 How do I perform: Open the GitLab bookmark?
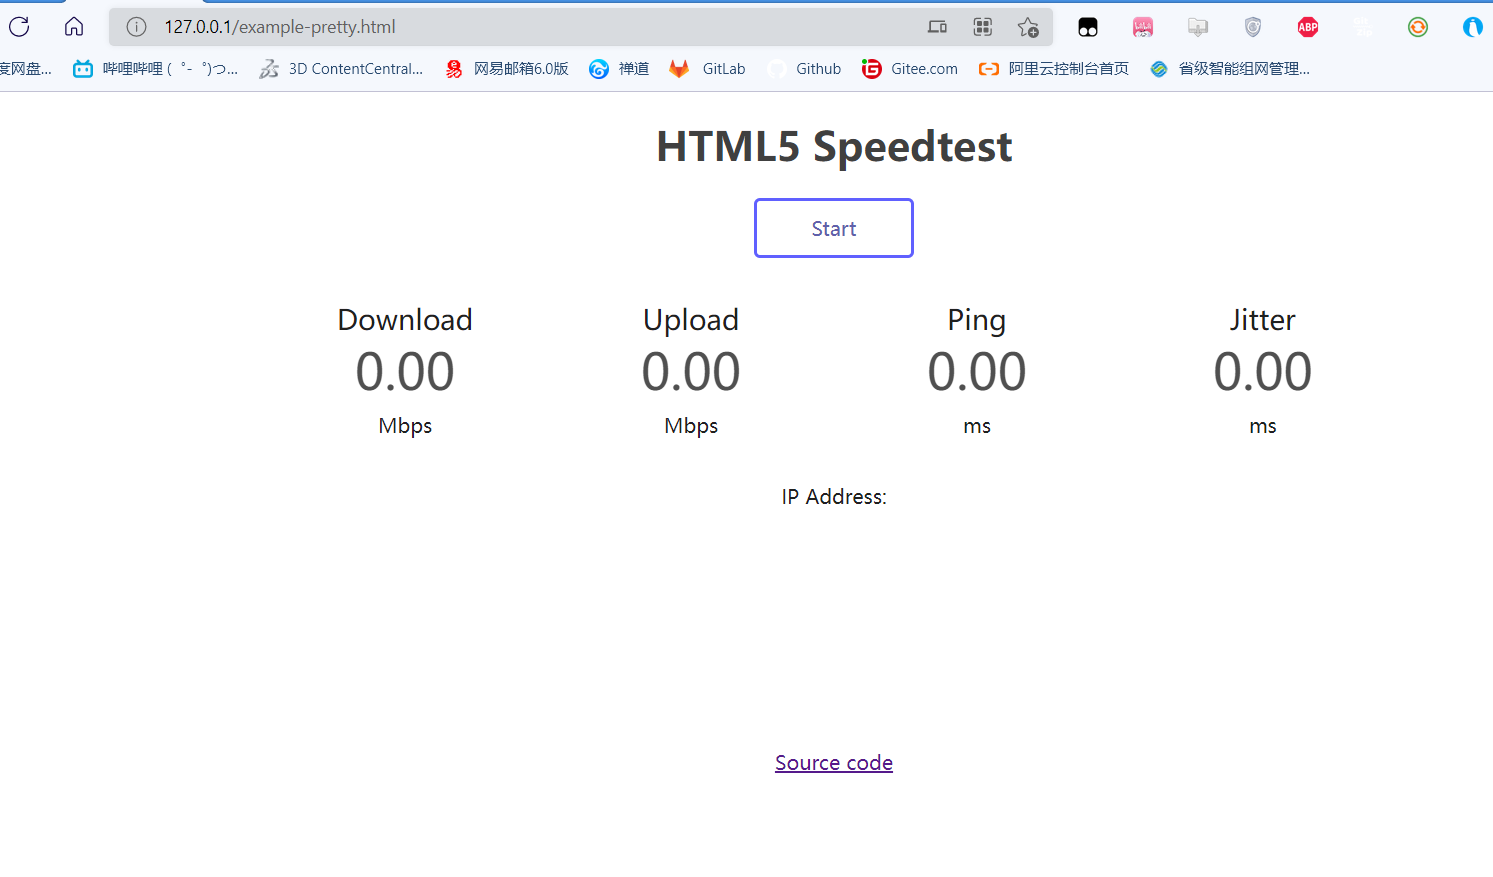coord(708,68)
